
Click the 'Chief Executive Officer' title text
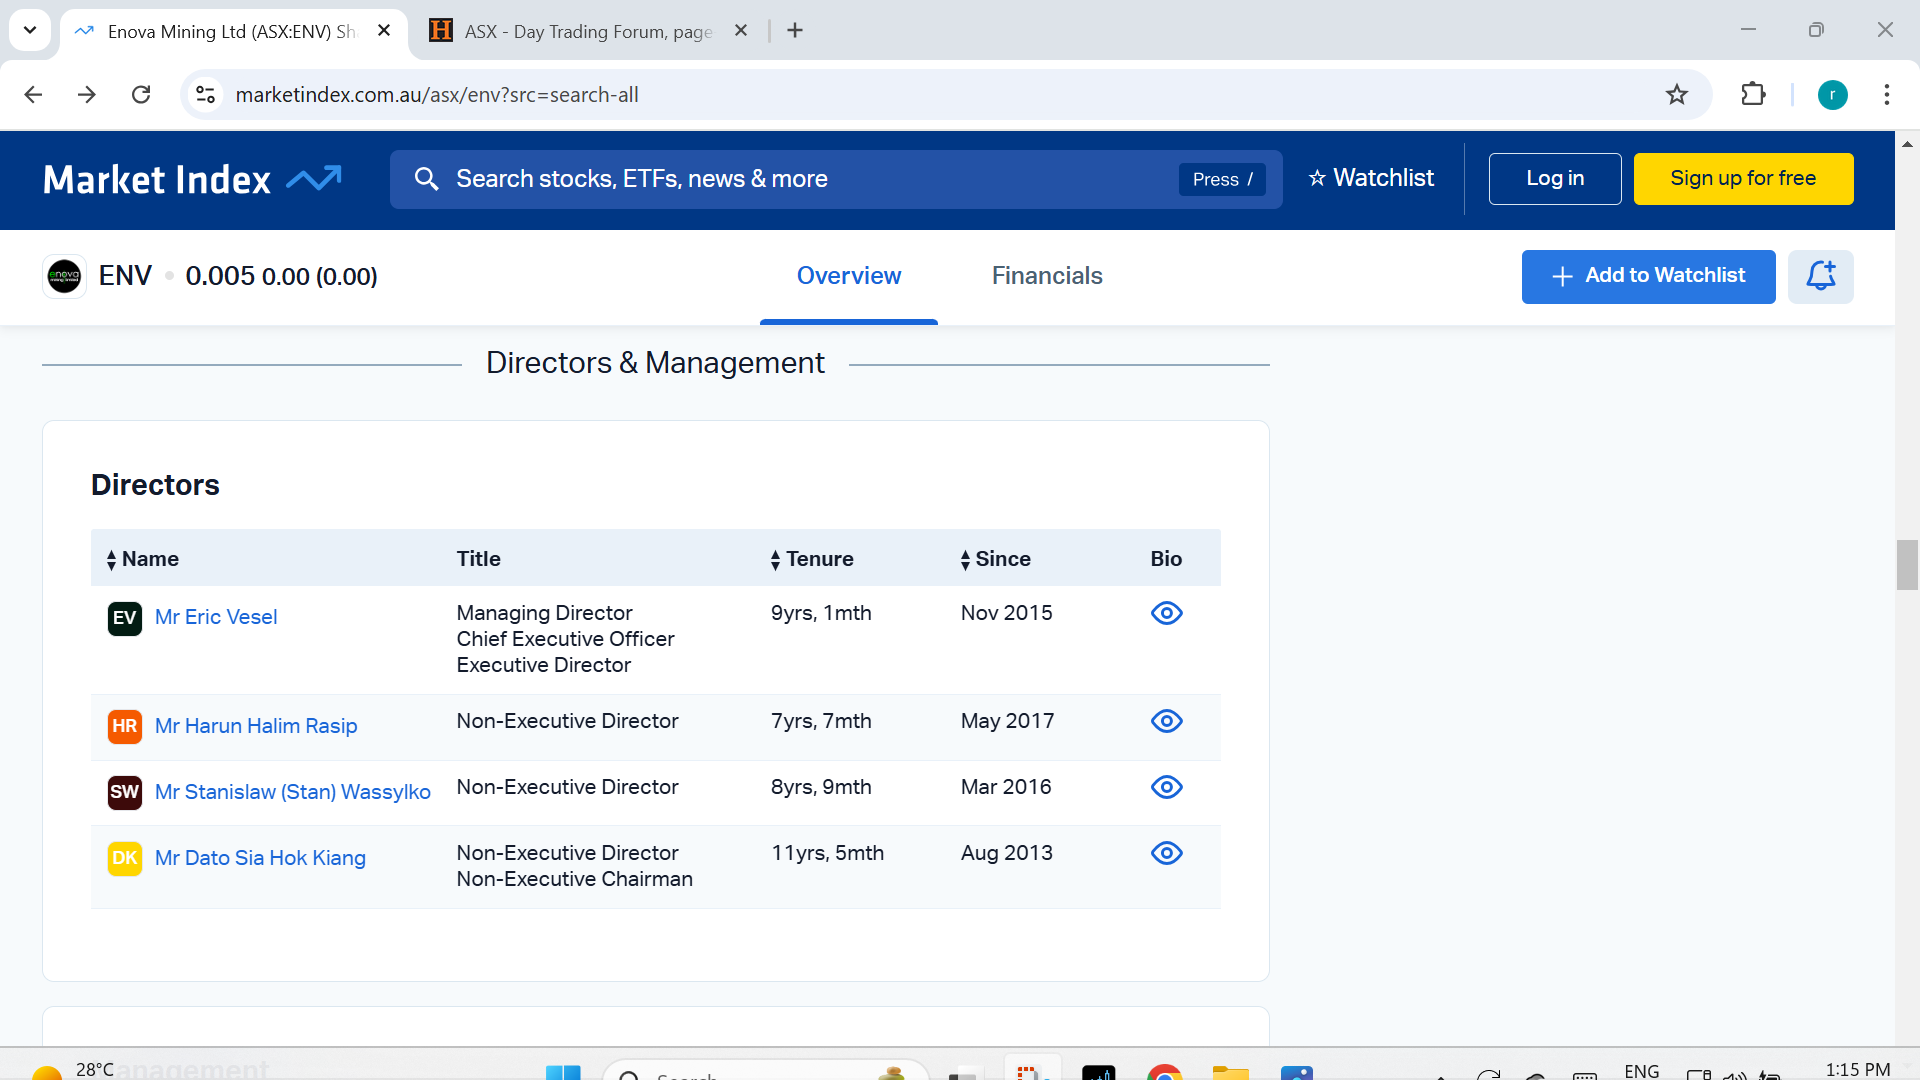[565, 639]
